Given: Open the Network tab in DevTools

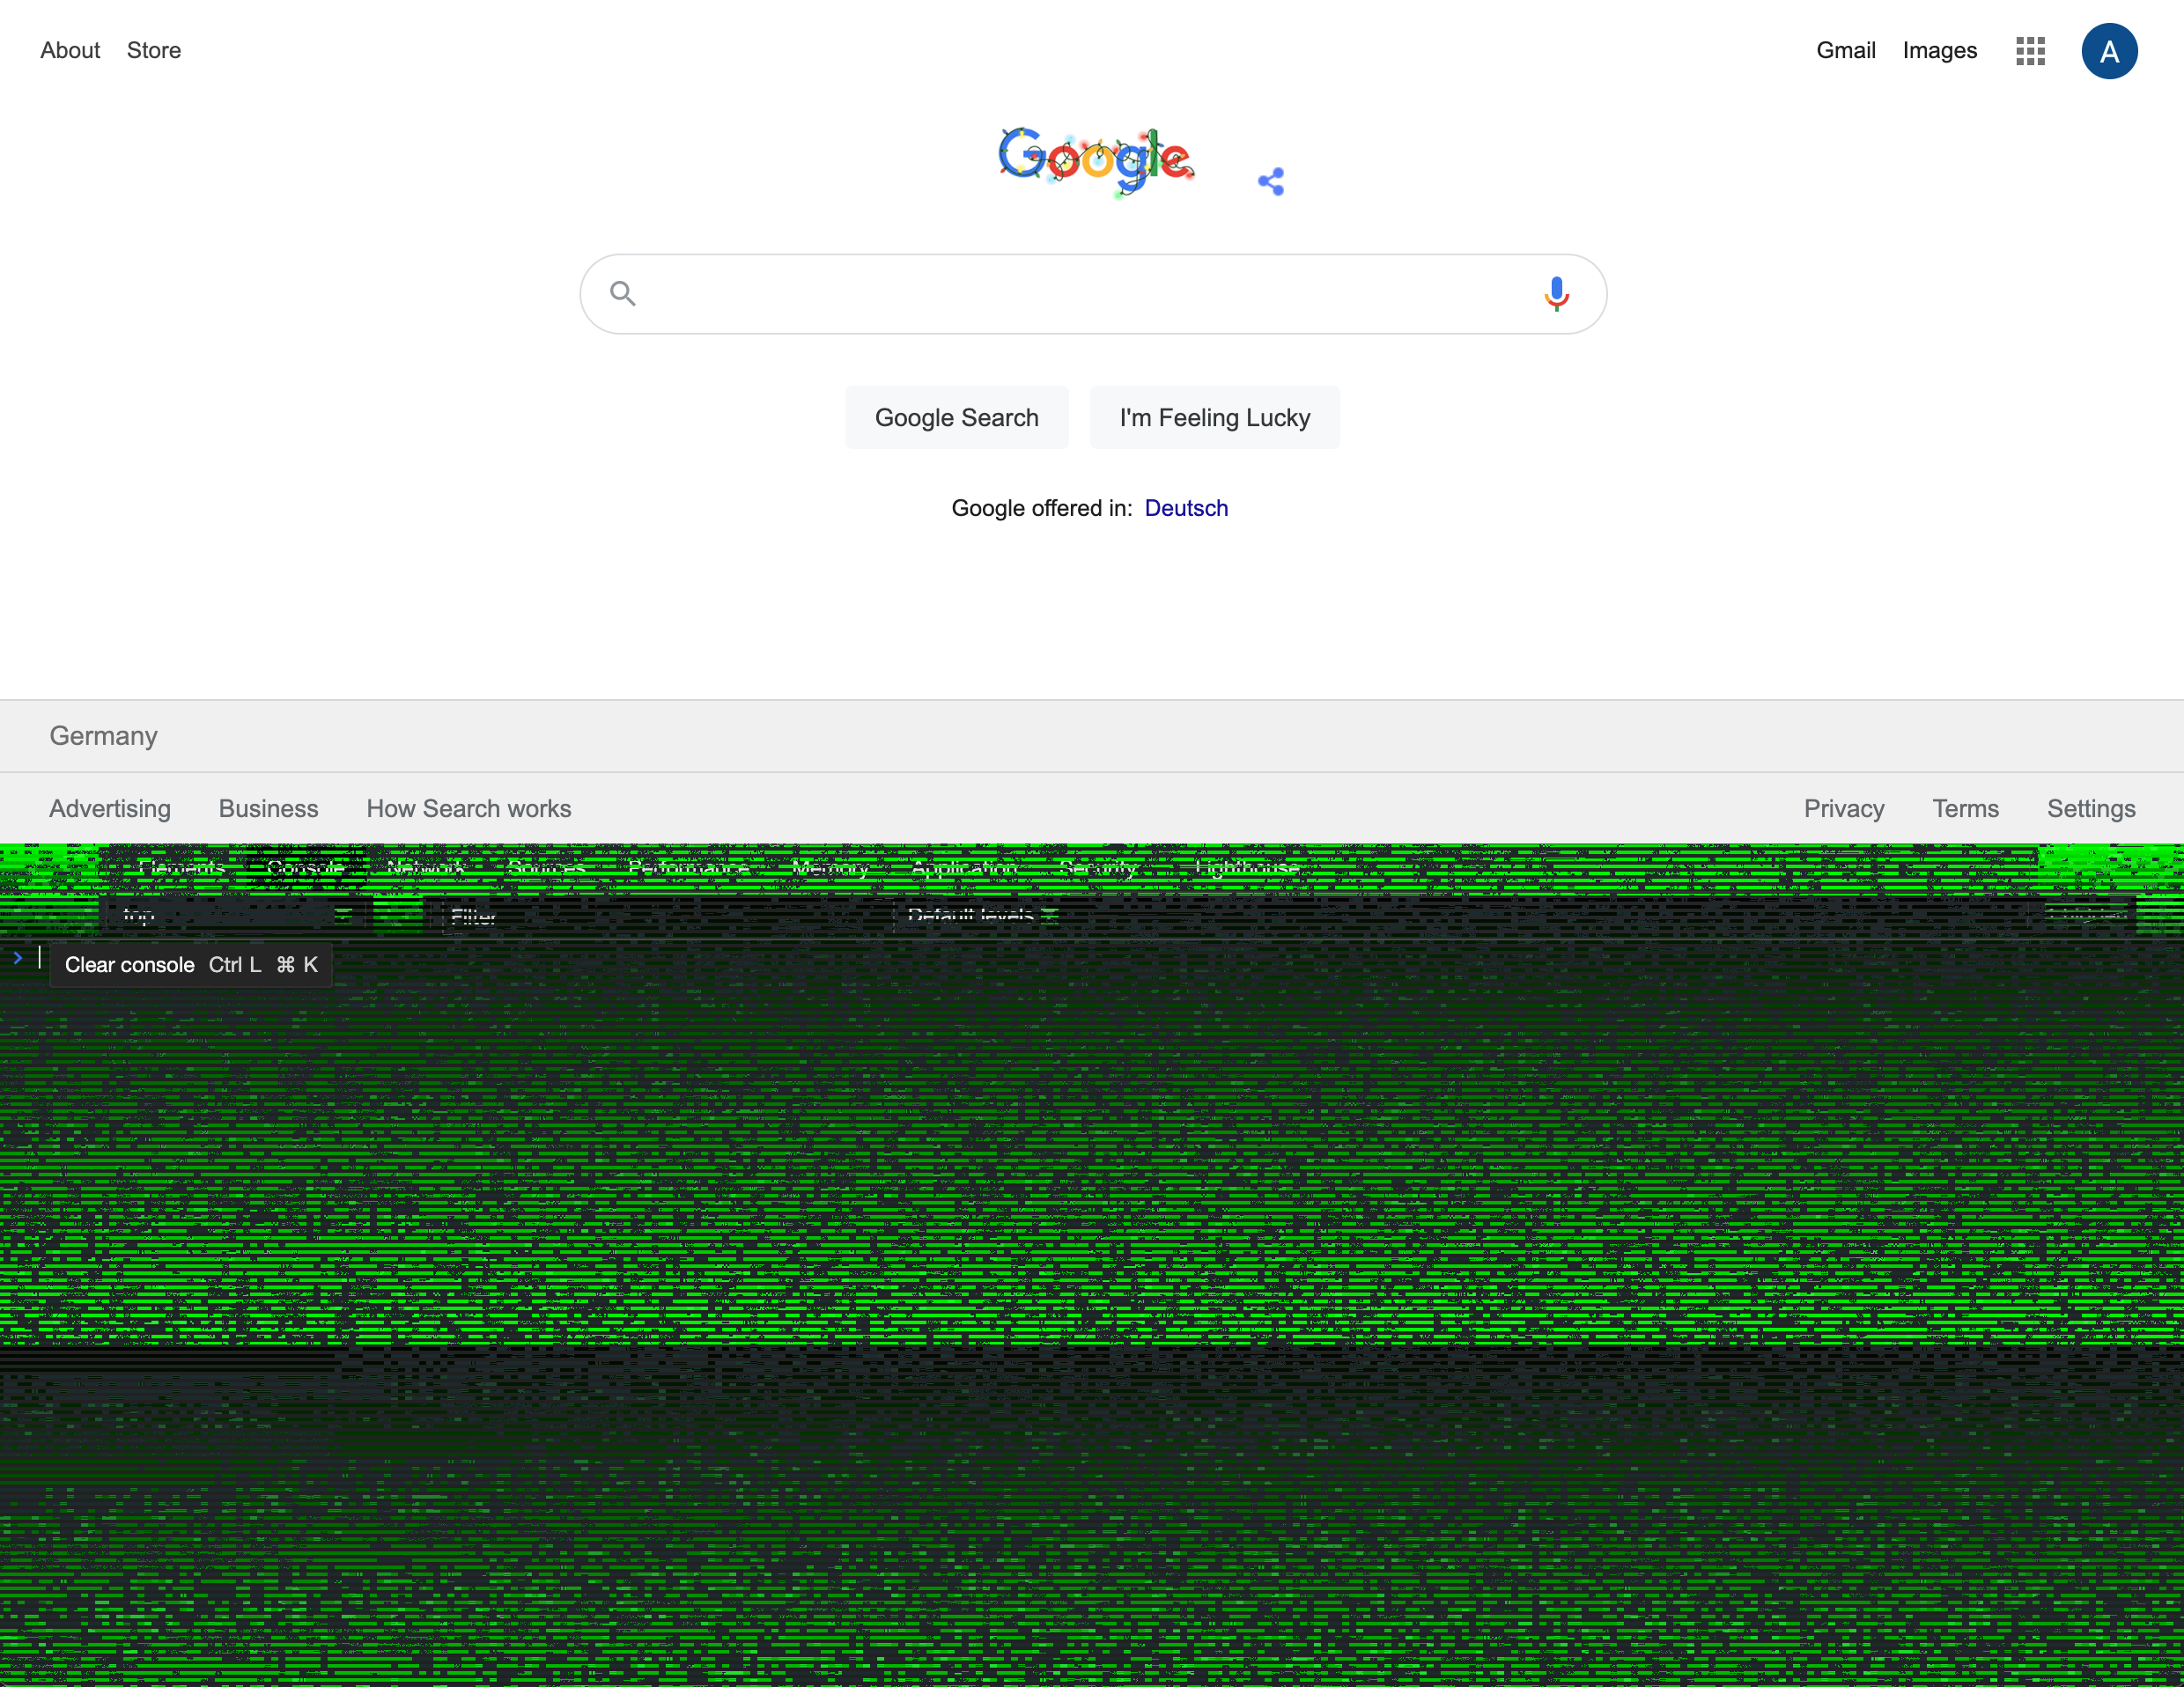Looking at the screenshot, I should [x=426, y=868].
